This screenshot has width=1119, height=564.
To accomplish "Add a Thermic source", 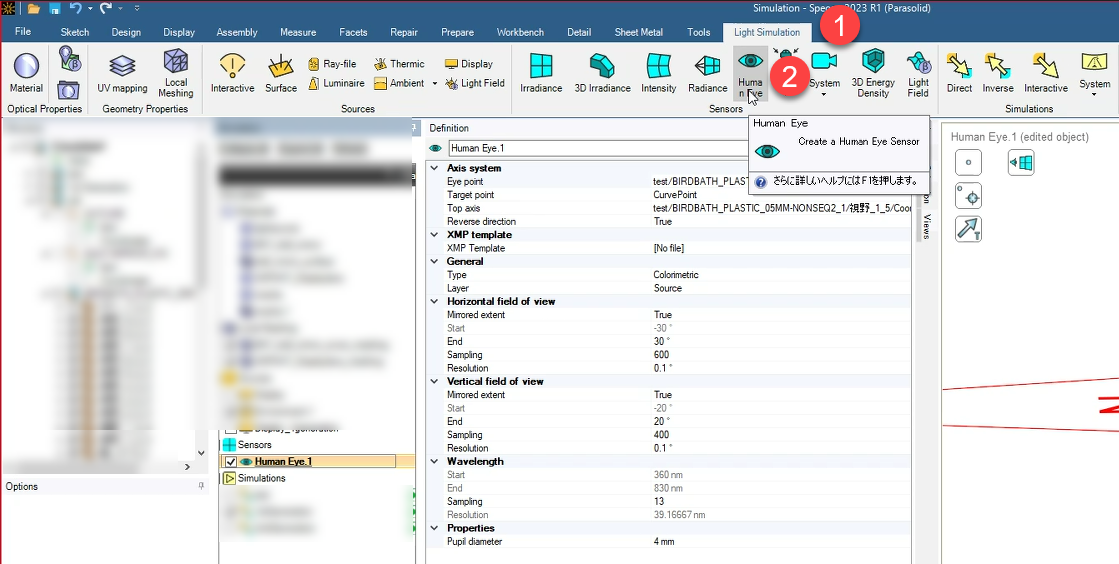I will (x=399, y=64).
